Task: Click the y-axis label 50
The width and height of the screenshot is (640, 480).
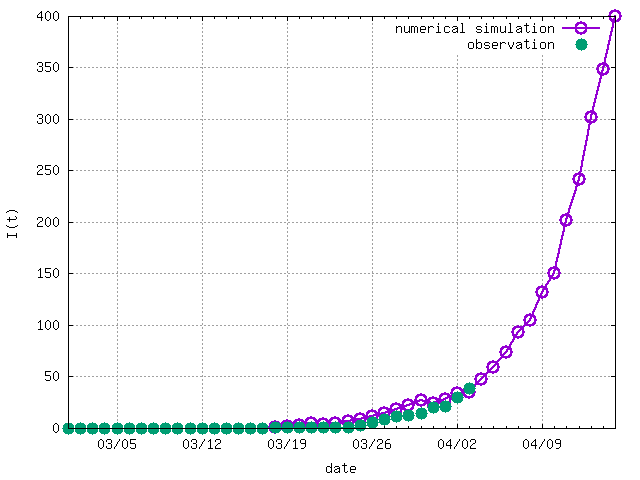Action: click(x=52, y=376)
